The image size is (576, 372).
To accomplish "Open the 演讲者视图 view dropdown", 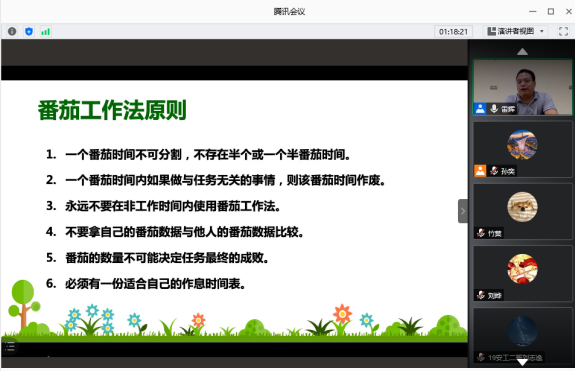I will click(515, 32).
